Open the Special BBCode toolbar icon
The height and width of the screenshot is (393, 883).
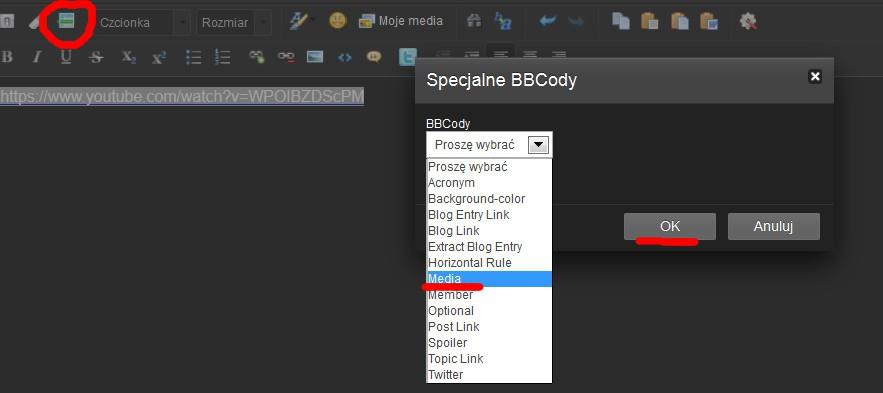click(67, 21)
